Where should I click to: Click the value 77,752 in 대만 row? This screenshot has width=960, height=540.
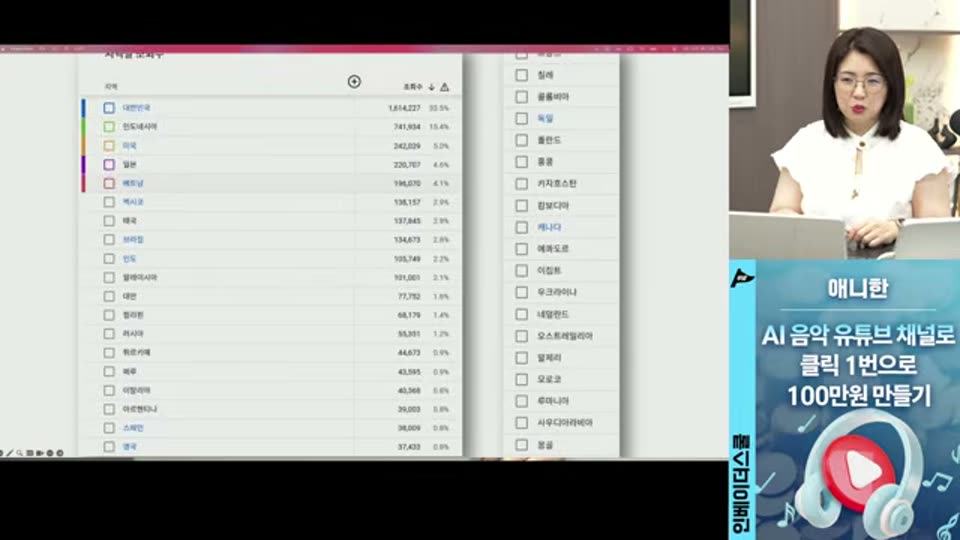(x=409, y=296)
